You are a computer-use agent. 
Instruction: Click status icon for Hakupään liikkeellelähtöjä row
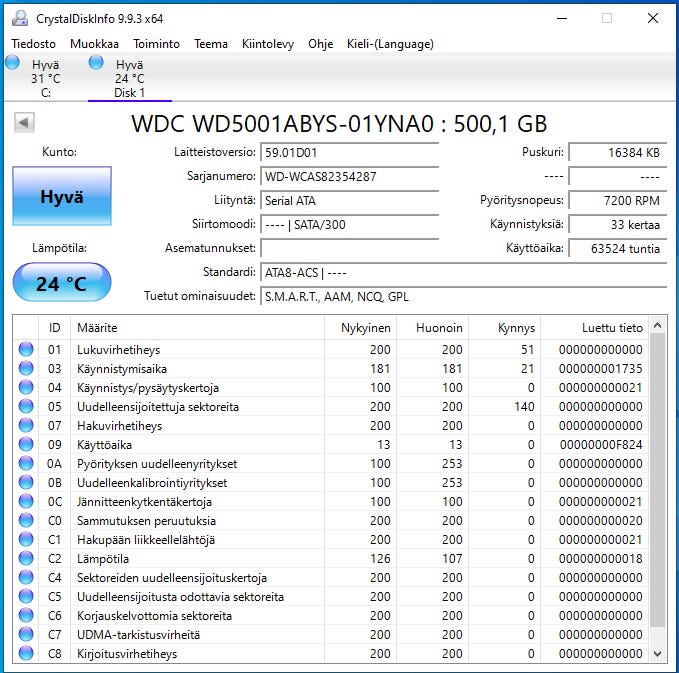point(26,540)
